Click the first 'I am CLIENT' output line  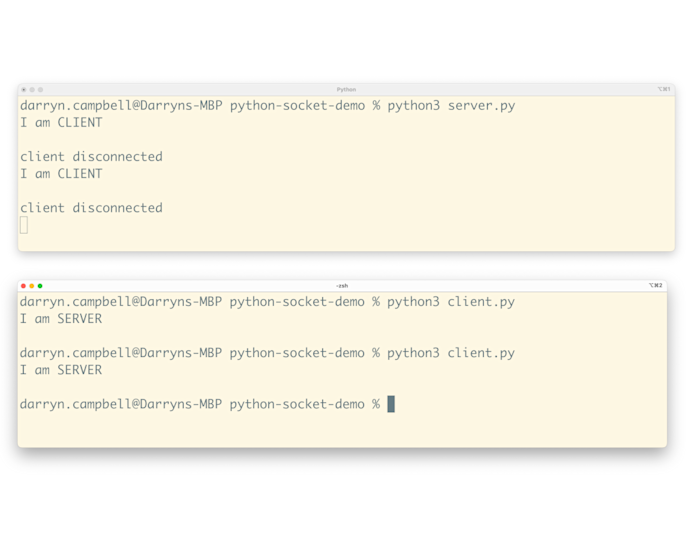[x=61, y=122]
